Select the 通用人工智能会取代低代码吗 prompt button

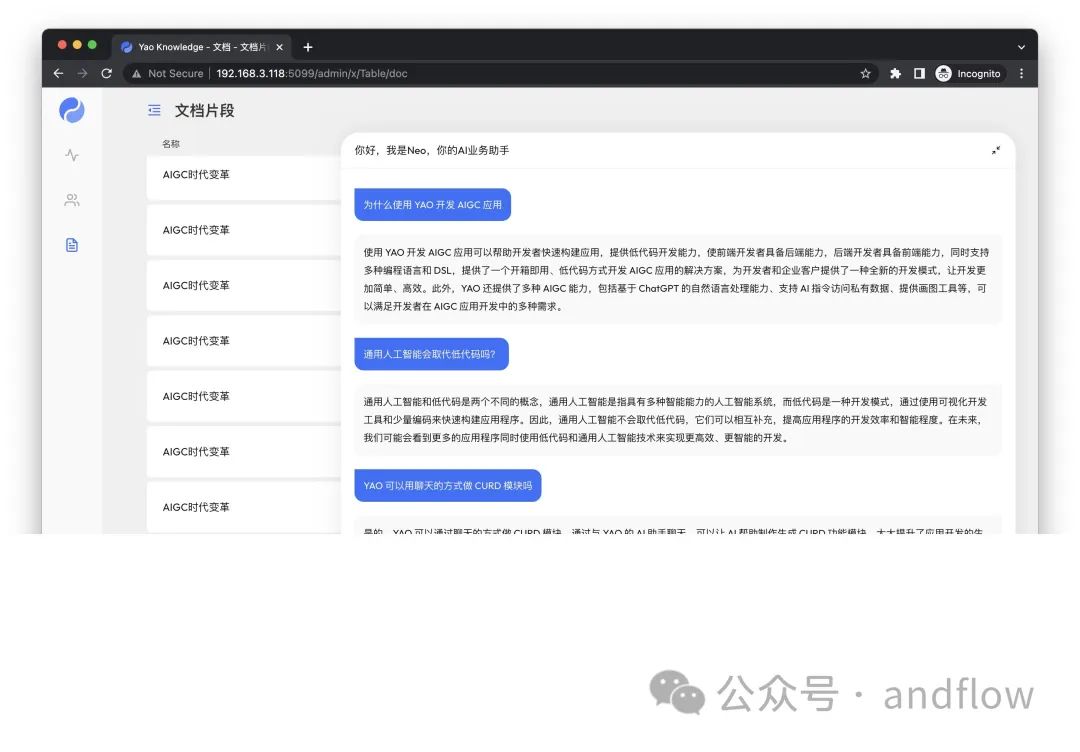tap(432, 354)
